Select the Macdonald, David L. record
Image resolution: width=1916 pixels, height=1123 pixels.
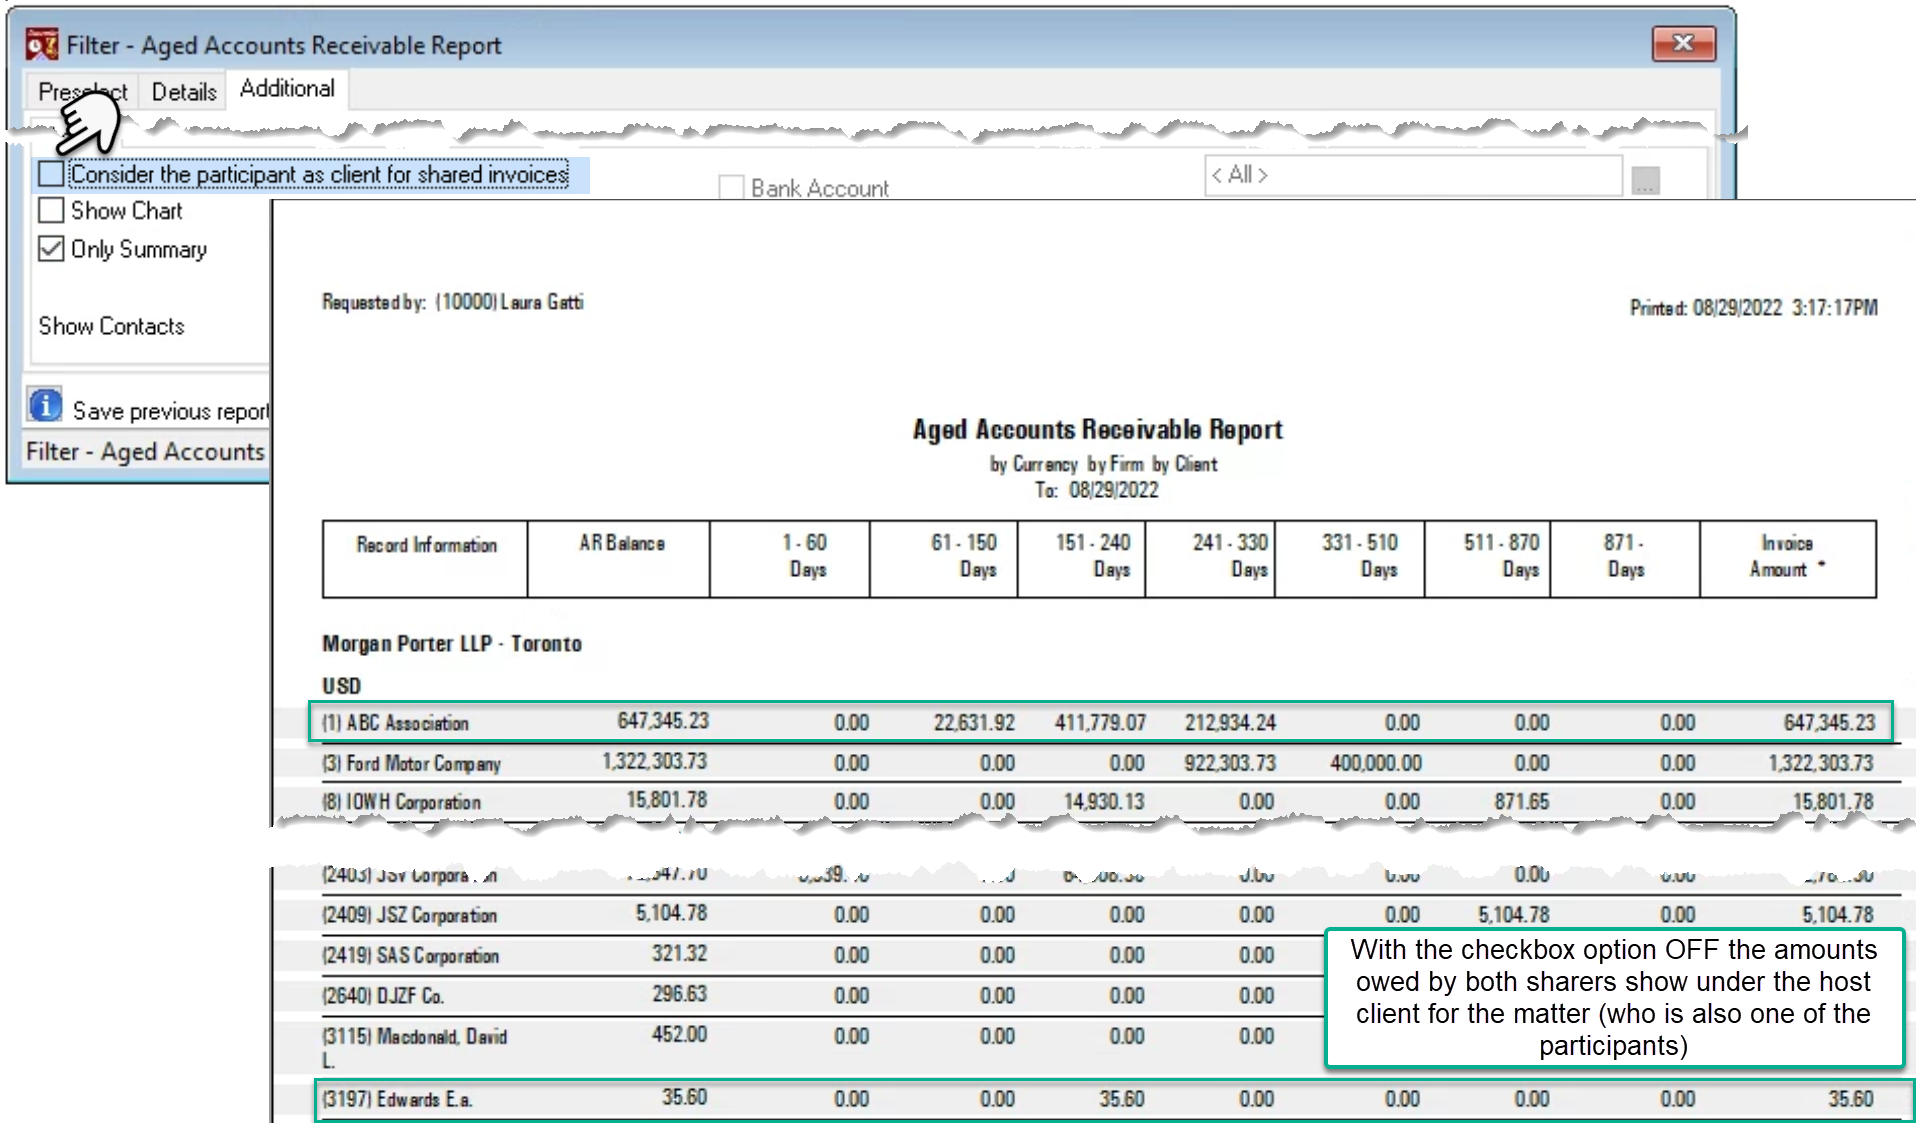tap(414, 1047)
